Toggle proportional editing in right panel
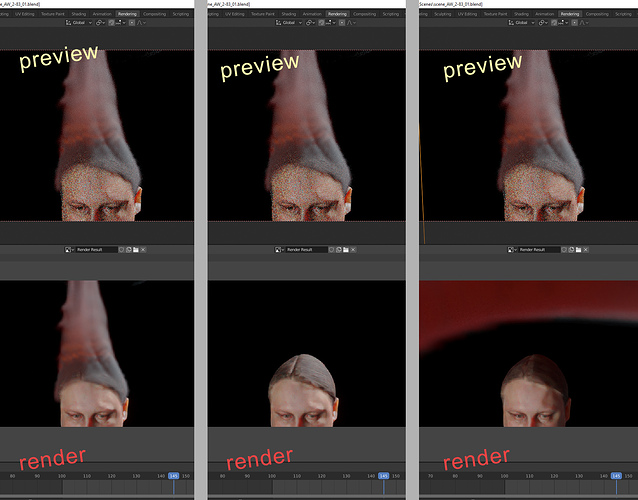Image resolution: width=638 pixels, height=500 pixels. pyautogui.click(x=575, y=23)
